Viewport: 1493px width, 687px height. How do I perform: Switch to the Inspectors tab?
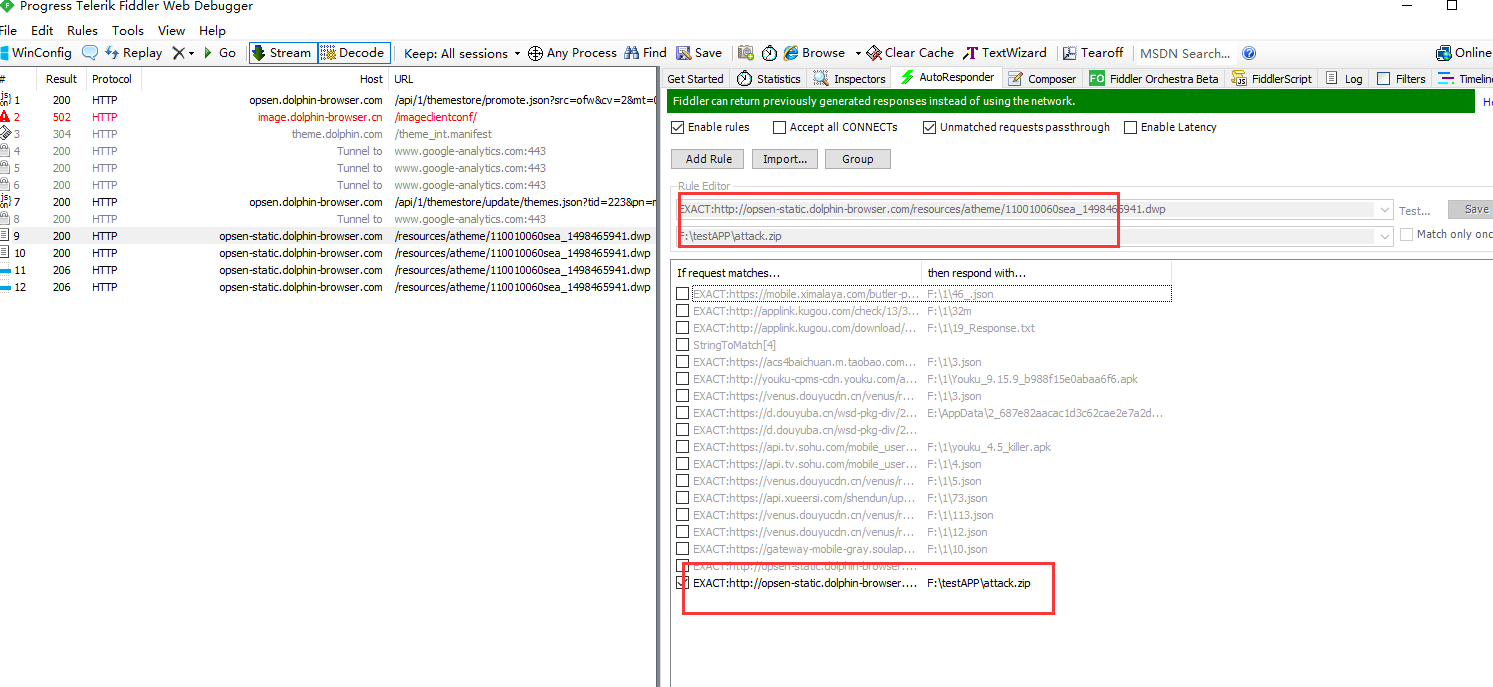(850, 78)
